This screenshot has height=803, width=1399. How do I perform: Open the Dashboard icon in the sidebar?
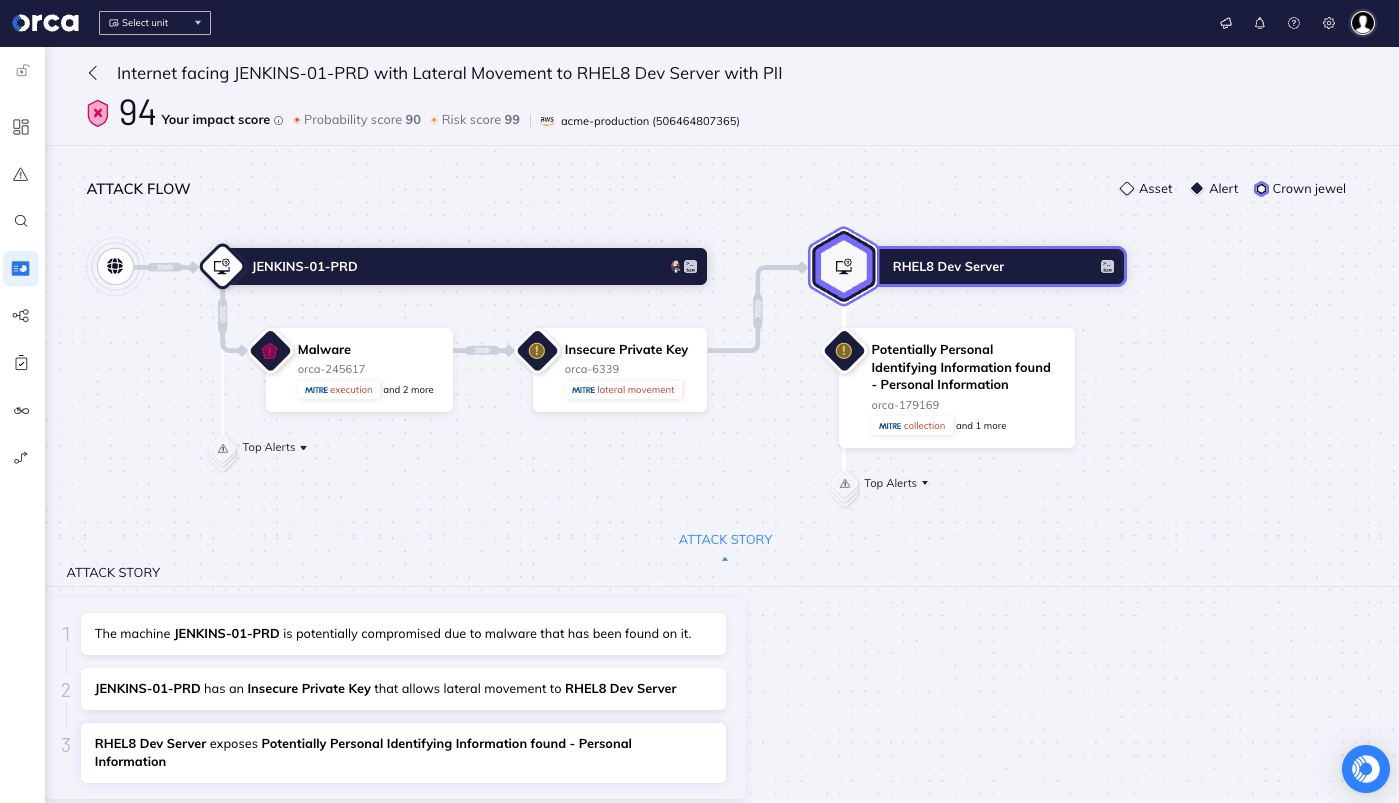pos(20,127)
